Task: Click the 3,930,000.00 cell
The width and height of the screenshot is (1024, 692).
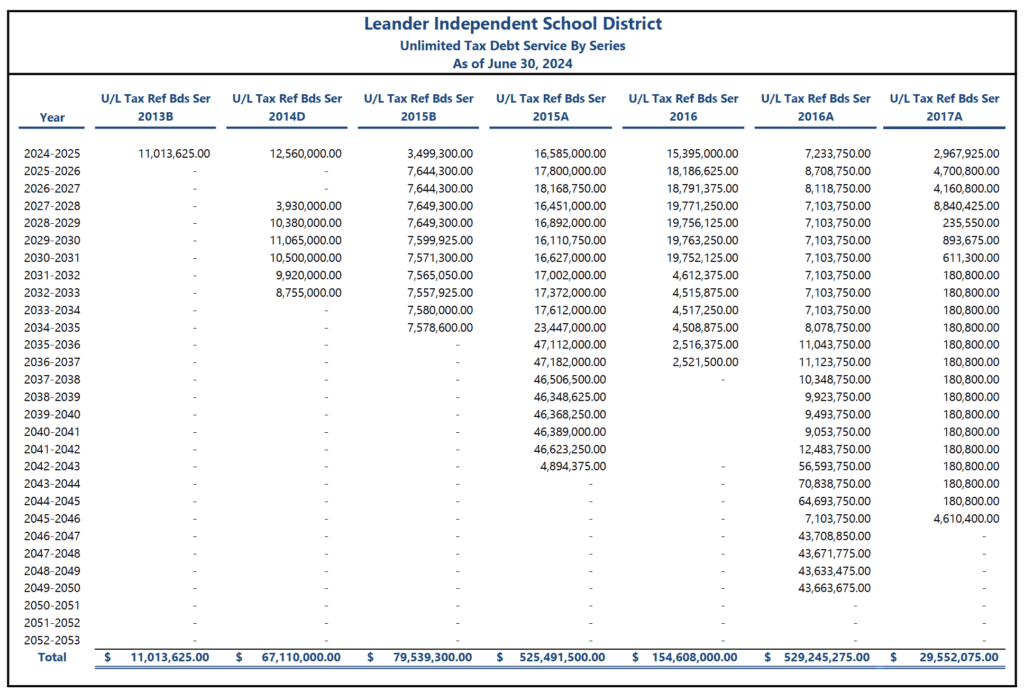Action: (x=309, y=206)
